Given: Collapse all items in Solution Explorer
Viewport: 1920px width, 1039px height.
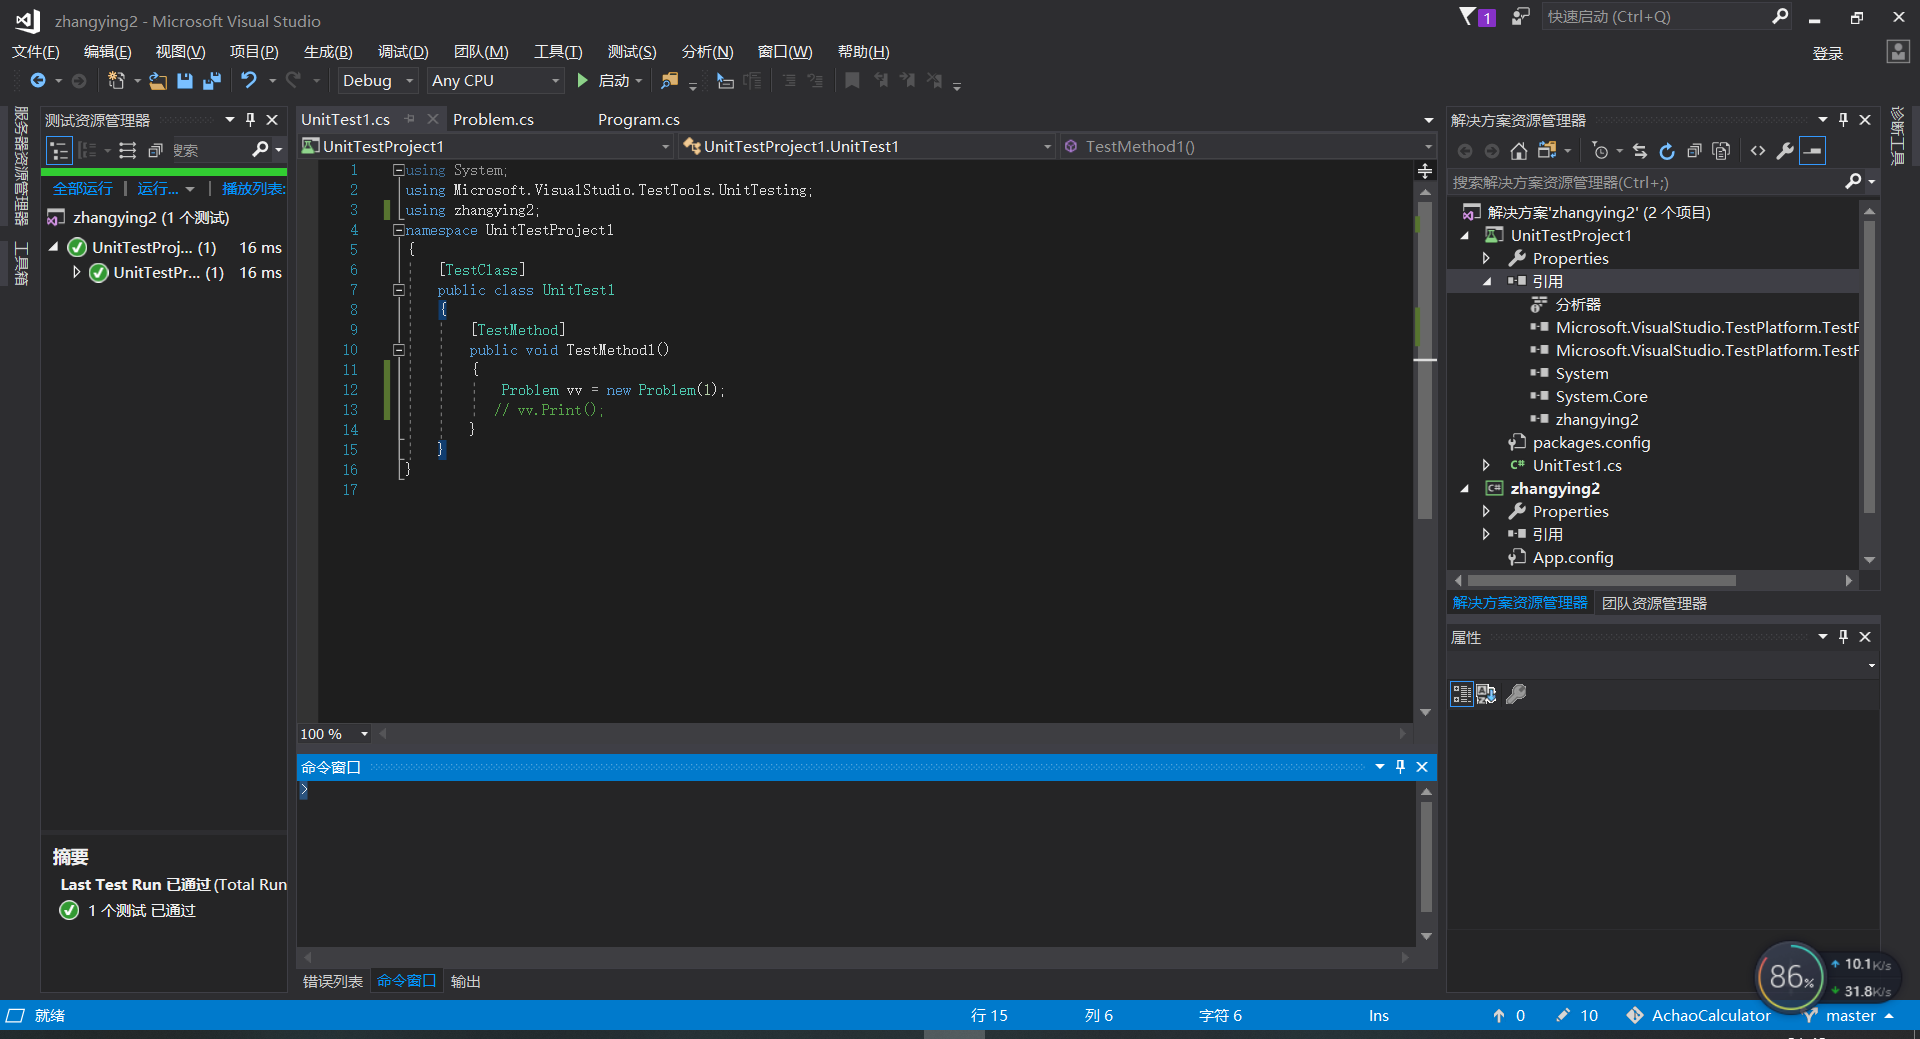Looking at the screenshot, I should tap(1694, 151).
